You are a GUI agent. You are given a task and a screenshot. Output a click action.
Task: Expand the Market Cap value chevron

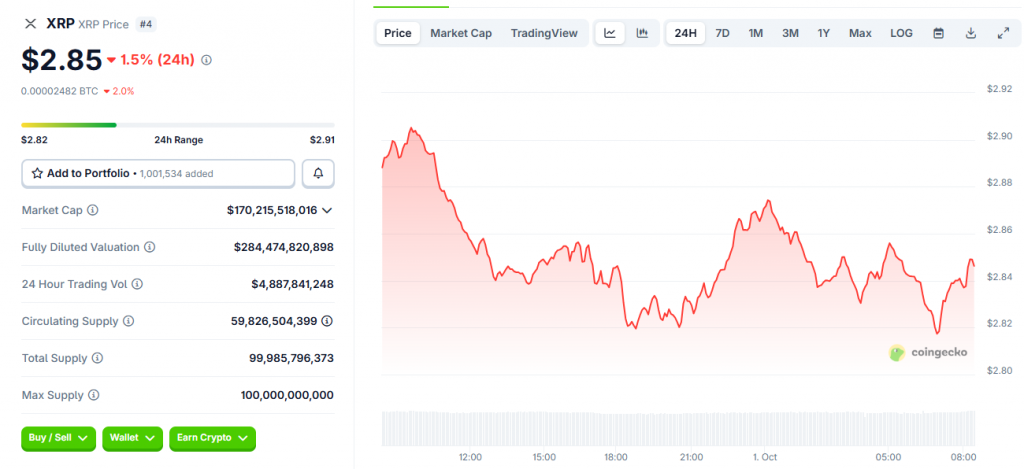(327, 211)
